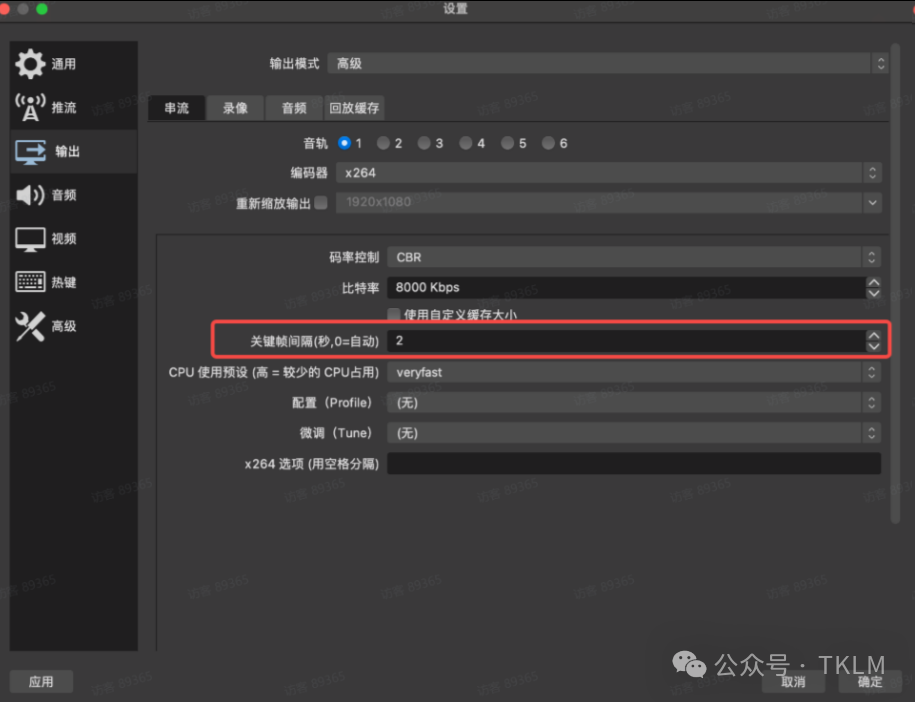Click the 输出 arrow icon in sidebar
Viewport: 915px width, 702px height.
point(32,151)
